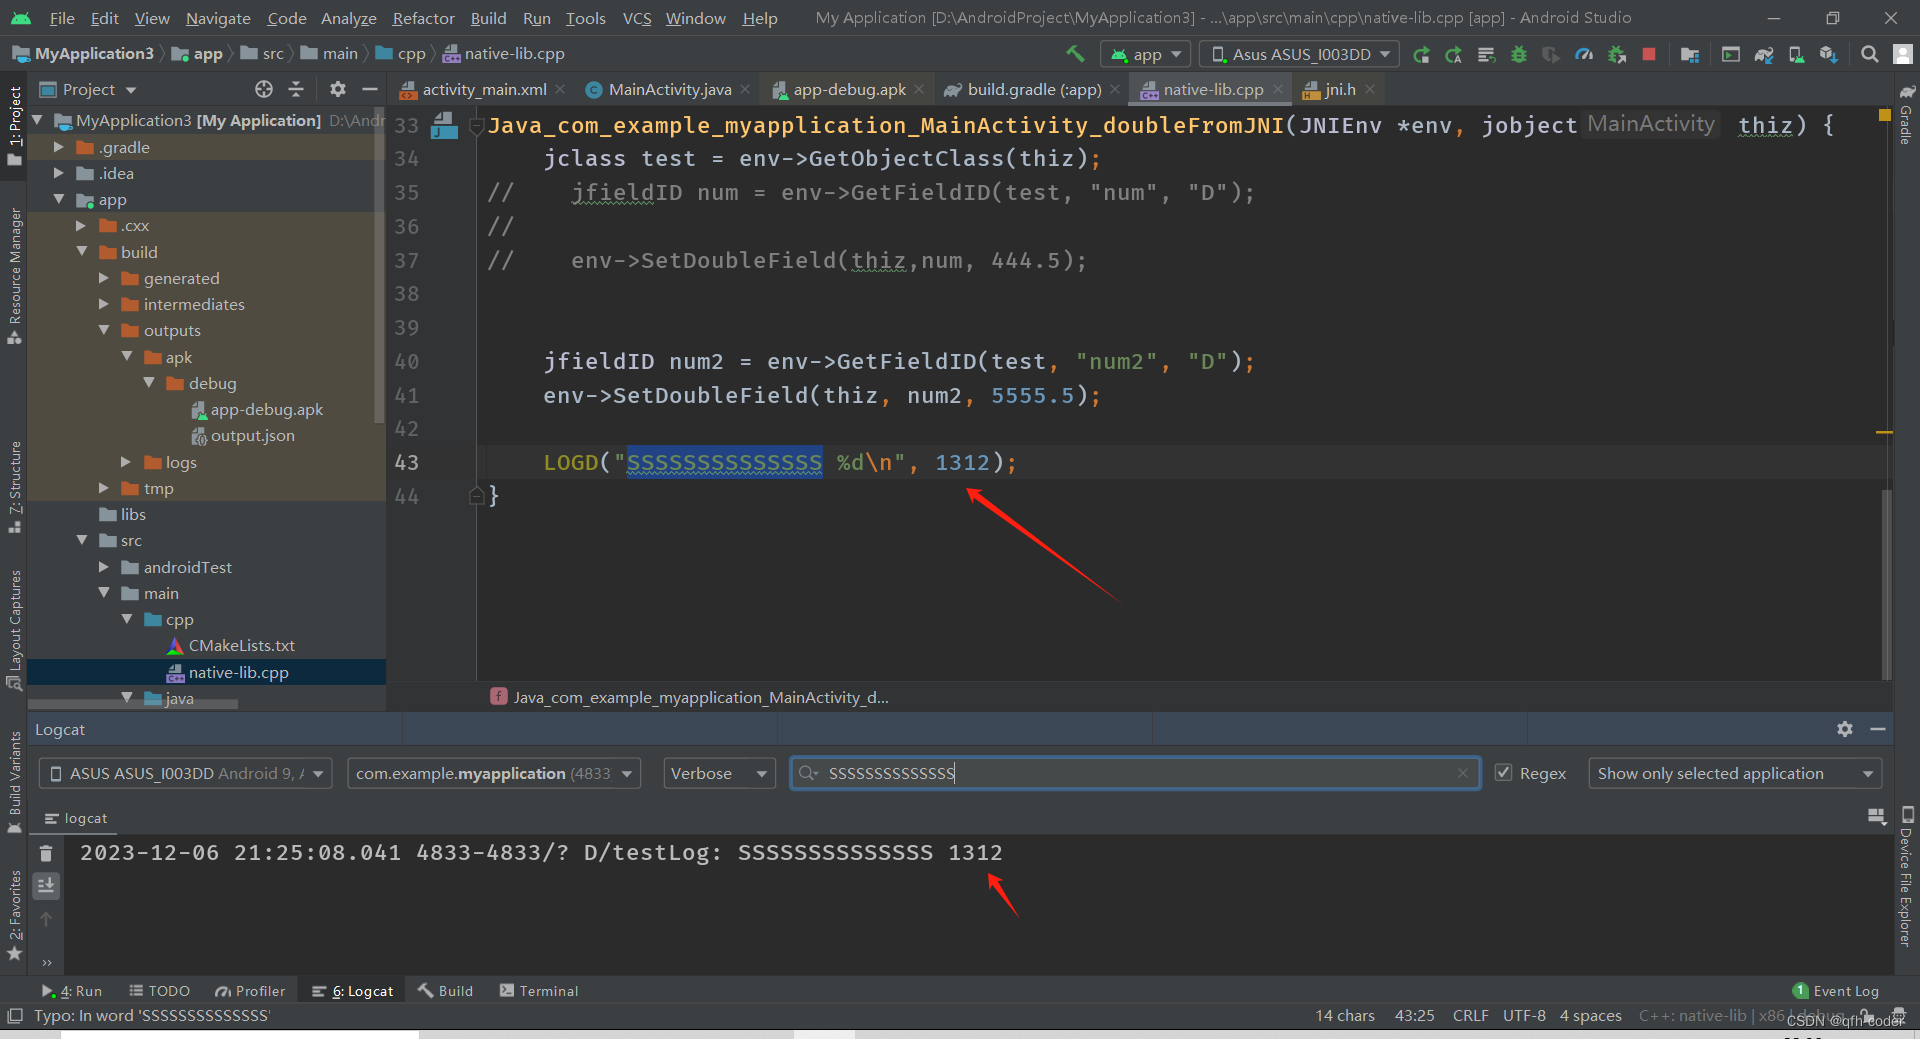Click the logcat layout icon at panel right
1920x1039 pixels.
coord(1877,817)
